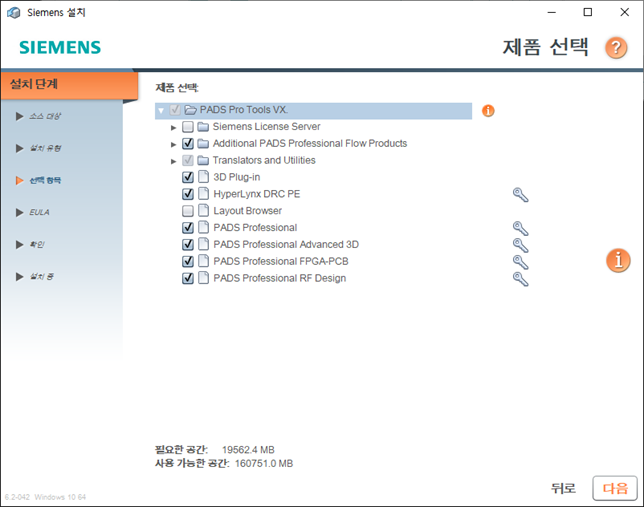Viewport: 644px width, 507px height.
Task: Uncheck the PADS Professional RF Design checkbox
Action: [188, 278]
